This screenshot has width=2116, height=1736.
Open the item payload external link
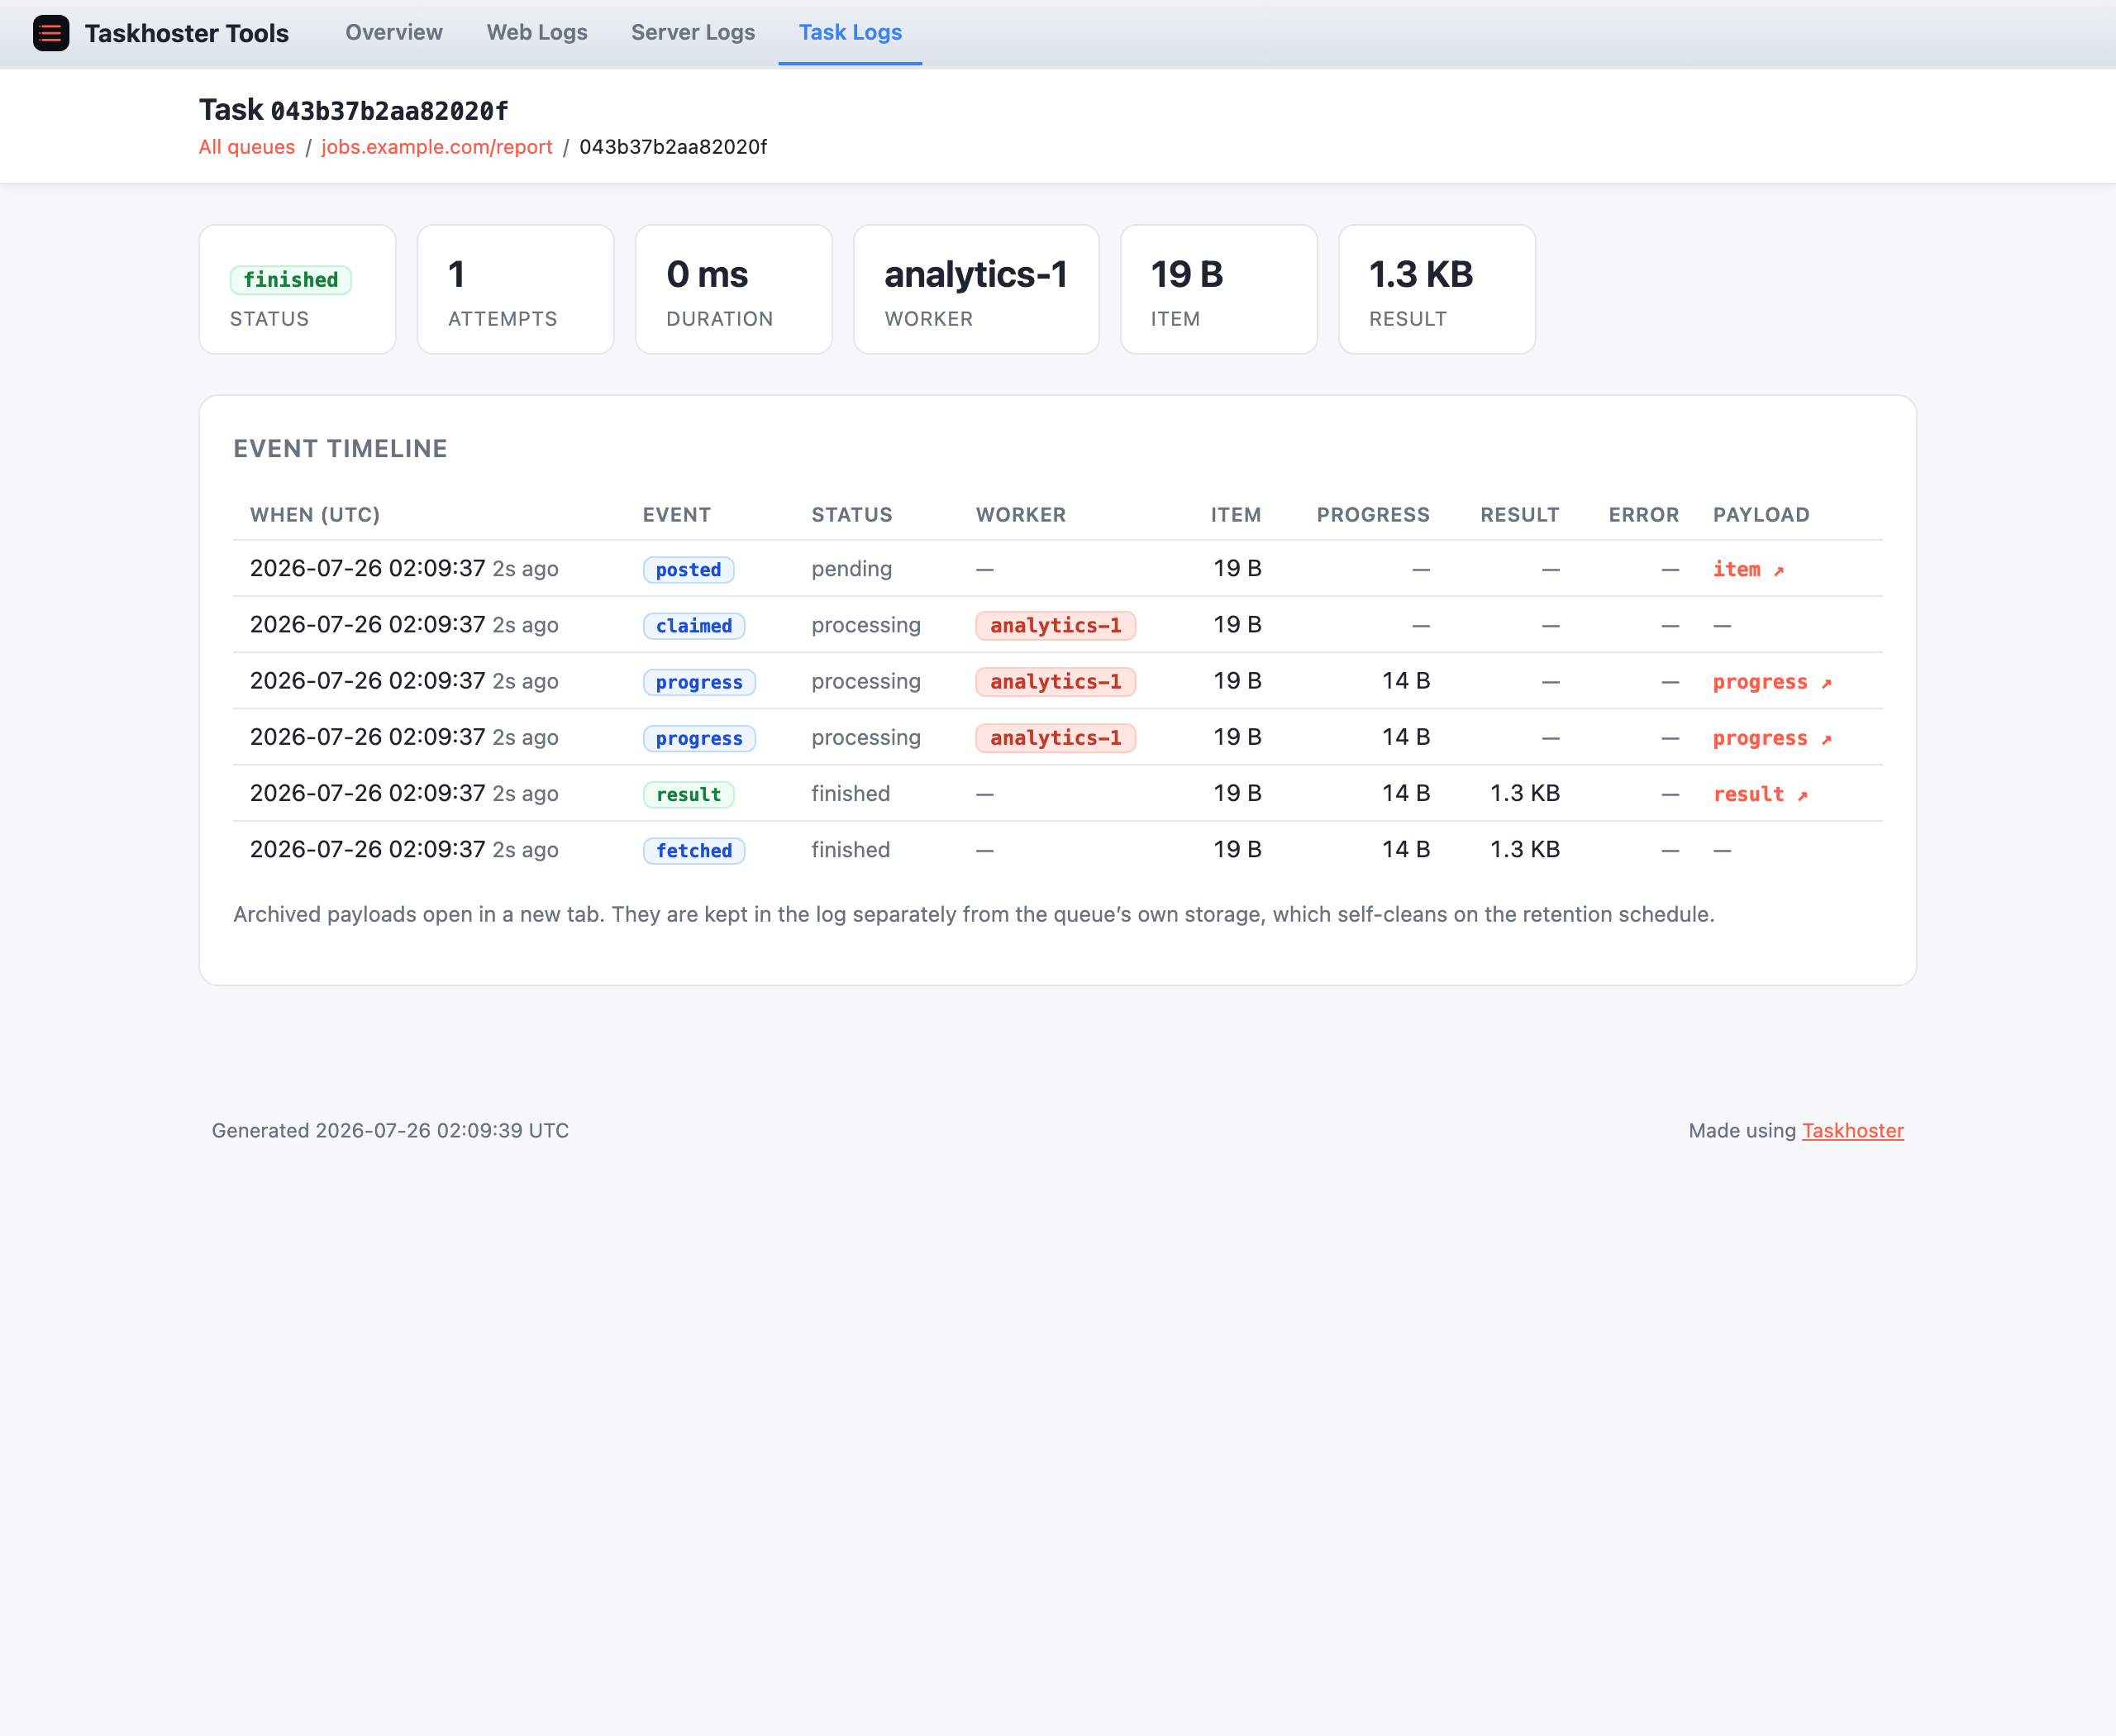point(1748,569)
